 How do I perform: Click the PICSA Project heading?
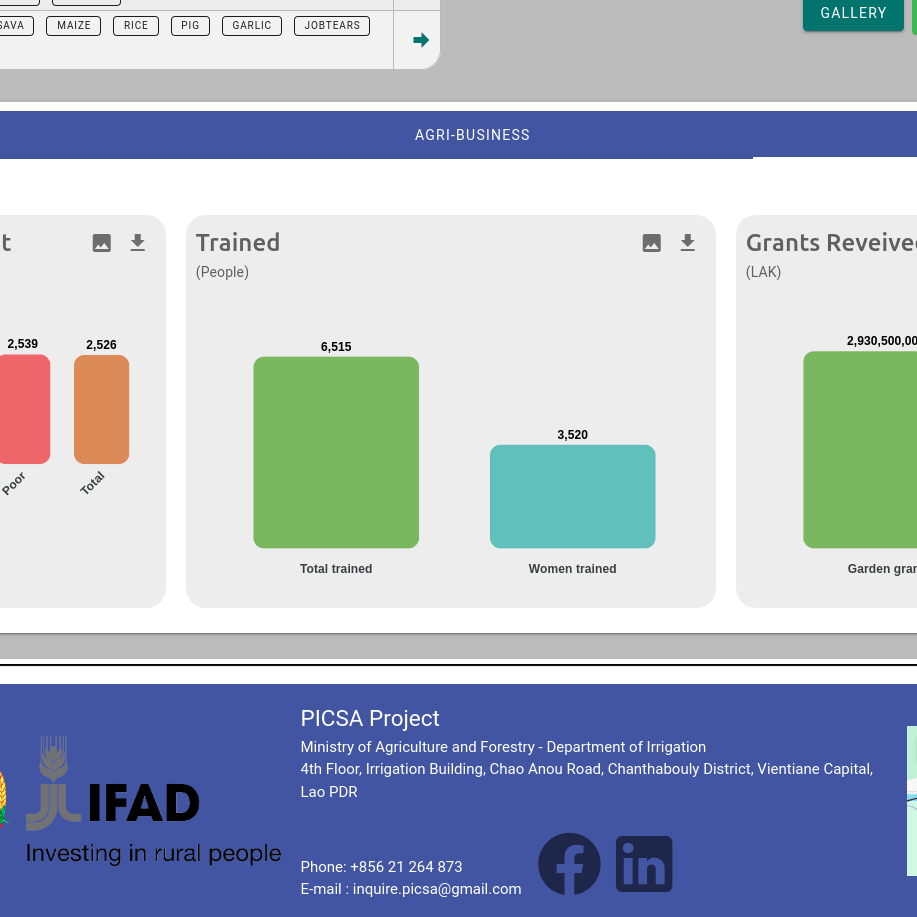[370, 718]
